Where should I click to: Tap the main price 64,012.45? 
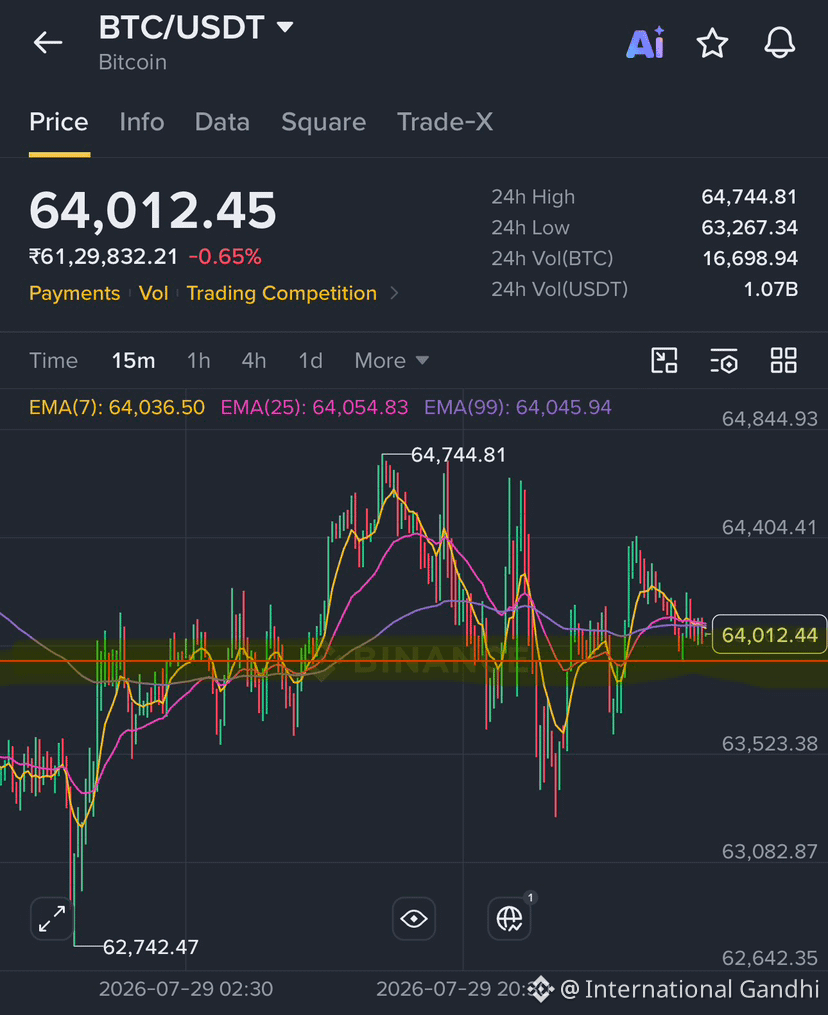[153, 210]
